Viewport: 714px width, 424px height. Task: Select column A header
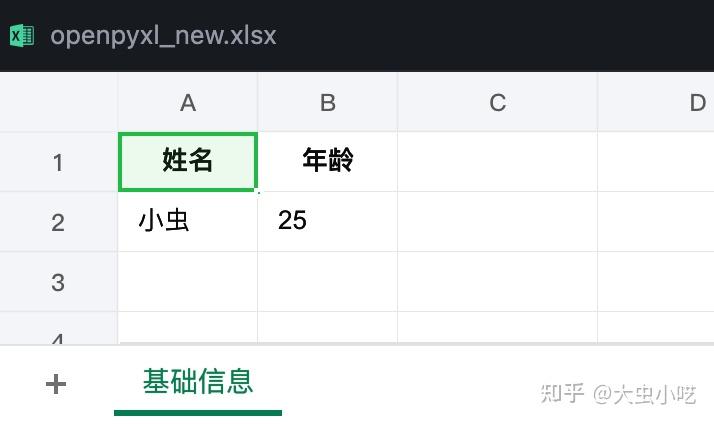(188, 102)
